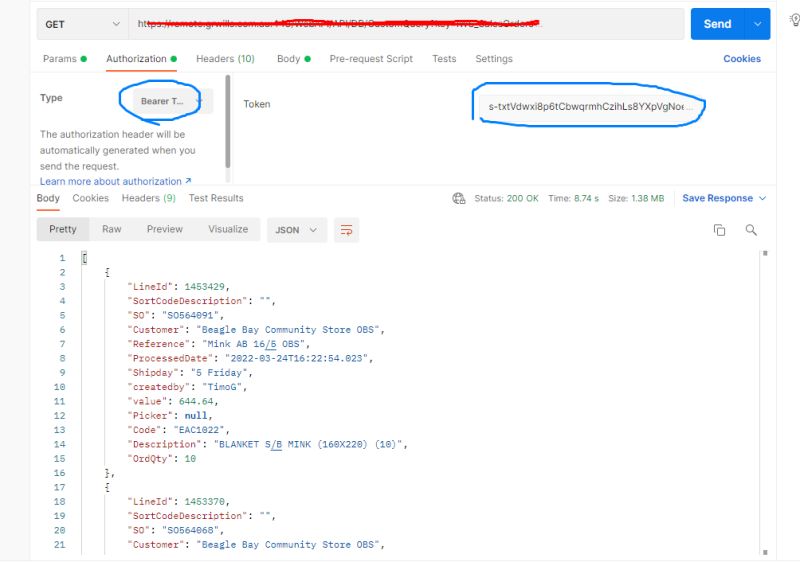Click the Status: 200 OK text

pyautogui.click(x=506, y=198)
